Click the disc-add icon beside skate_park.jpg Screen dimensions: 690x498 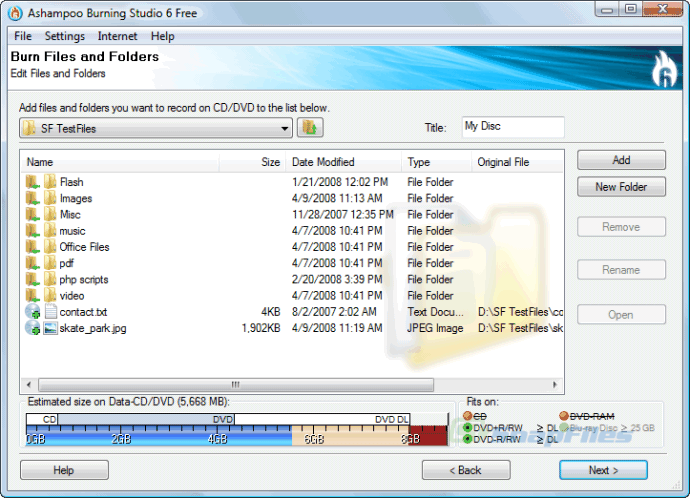(33, 328)
